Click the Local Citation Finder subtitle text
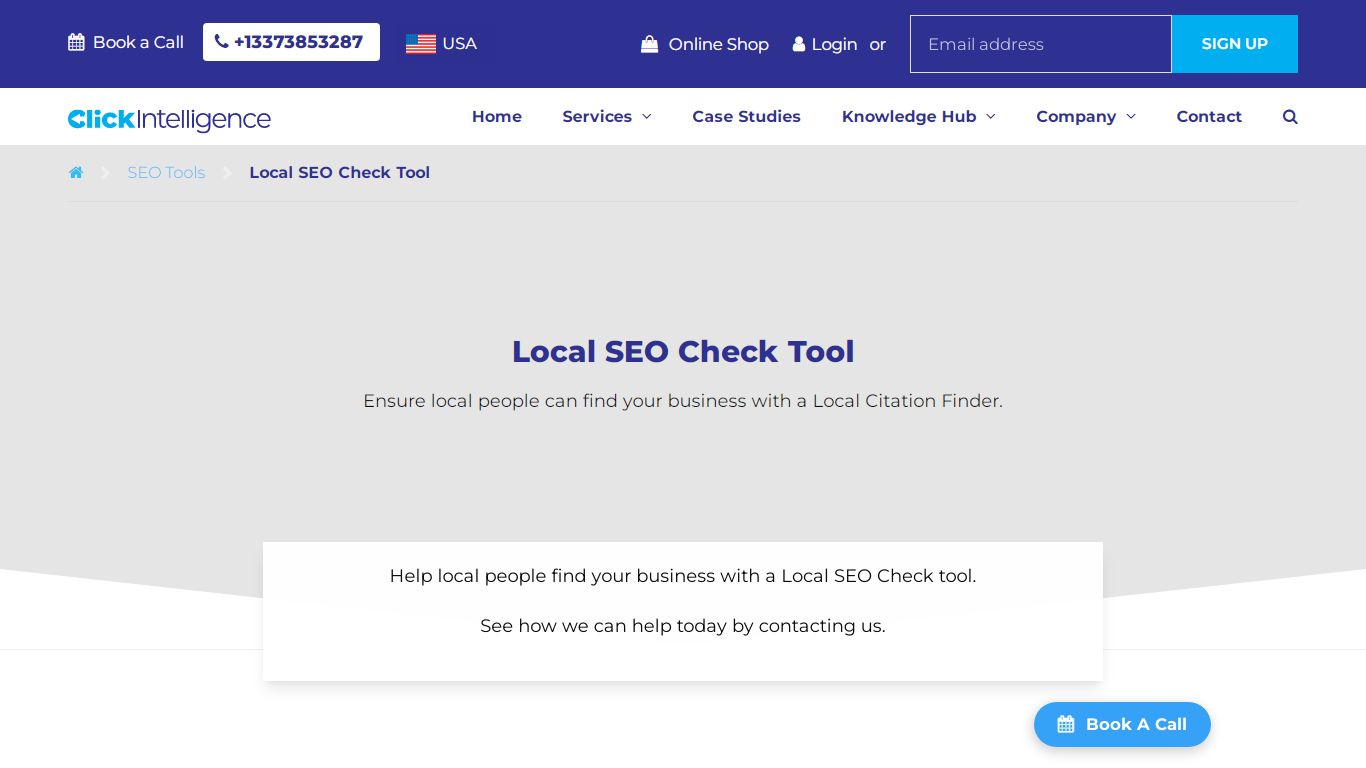The width and height of the screenshot is (1366, 768). pyautogui.click(x=683, y=401)
